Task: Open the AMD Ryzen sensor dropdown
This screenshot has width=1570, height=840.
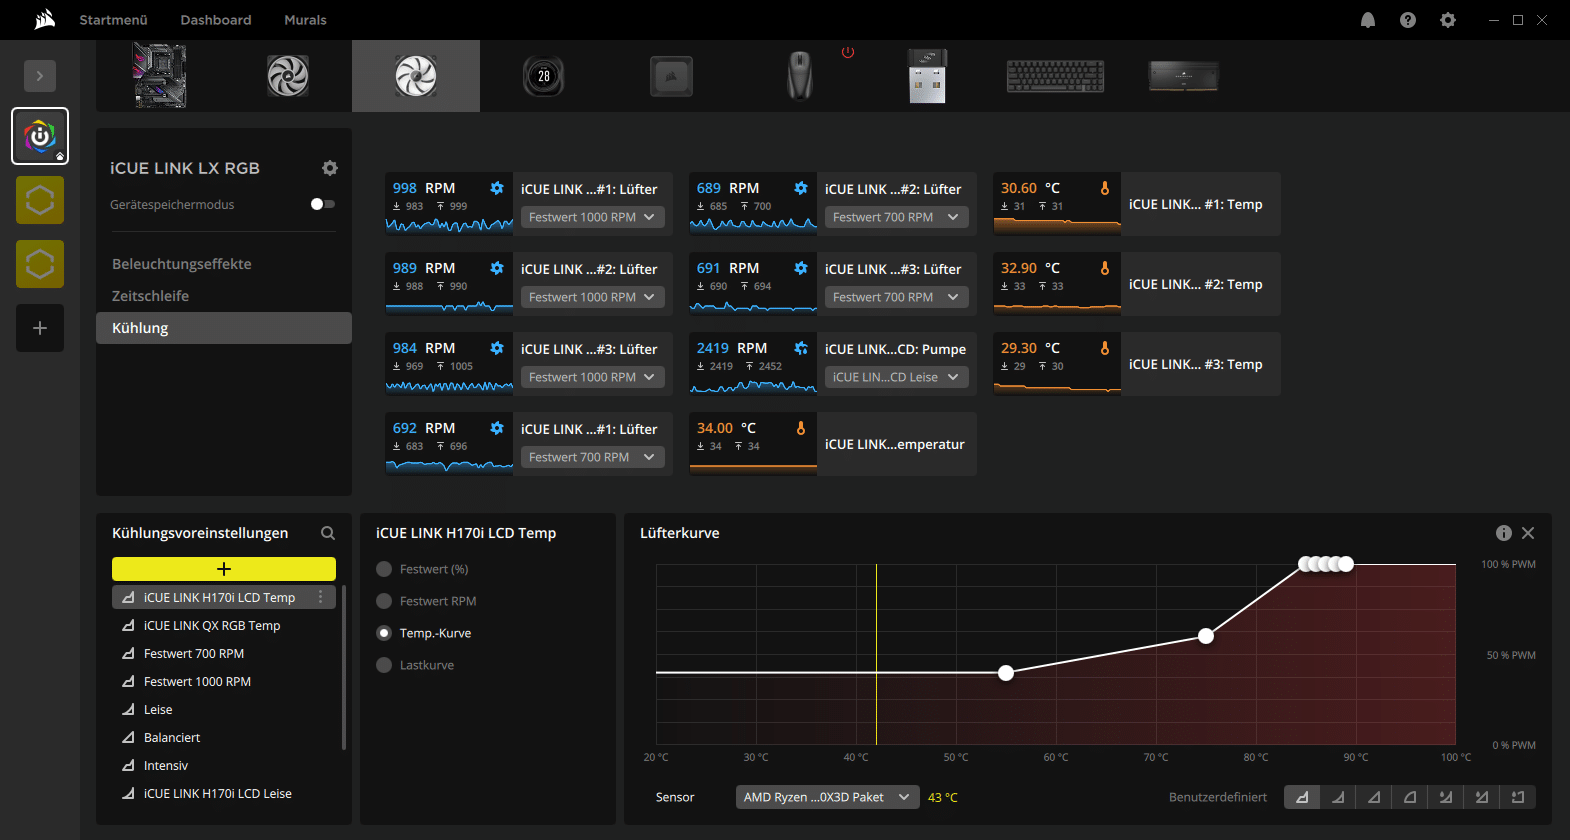Action: (826, 797)
